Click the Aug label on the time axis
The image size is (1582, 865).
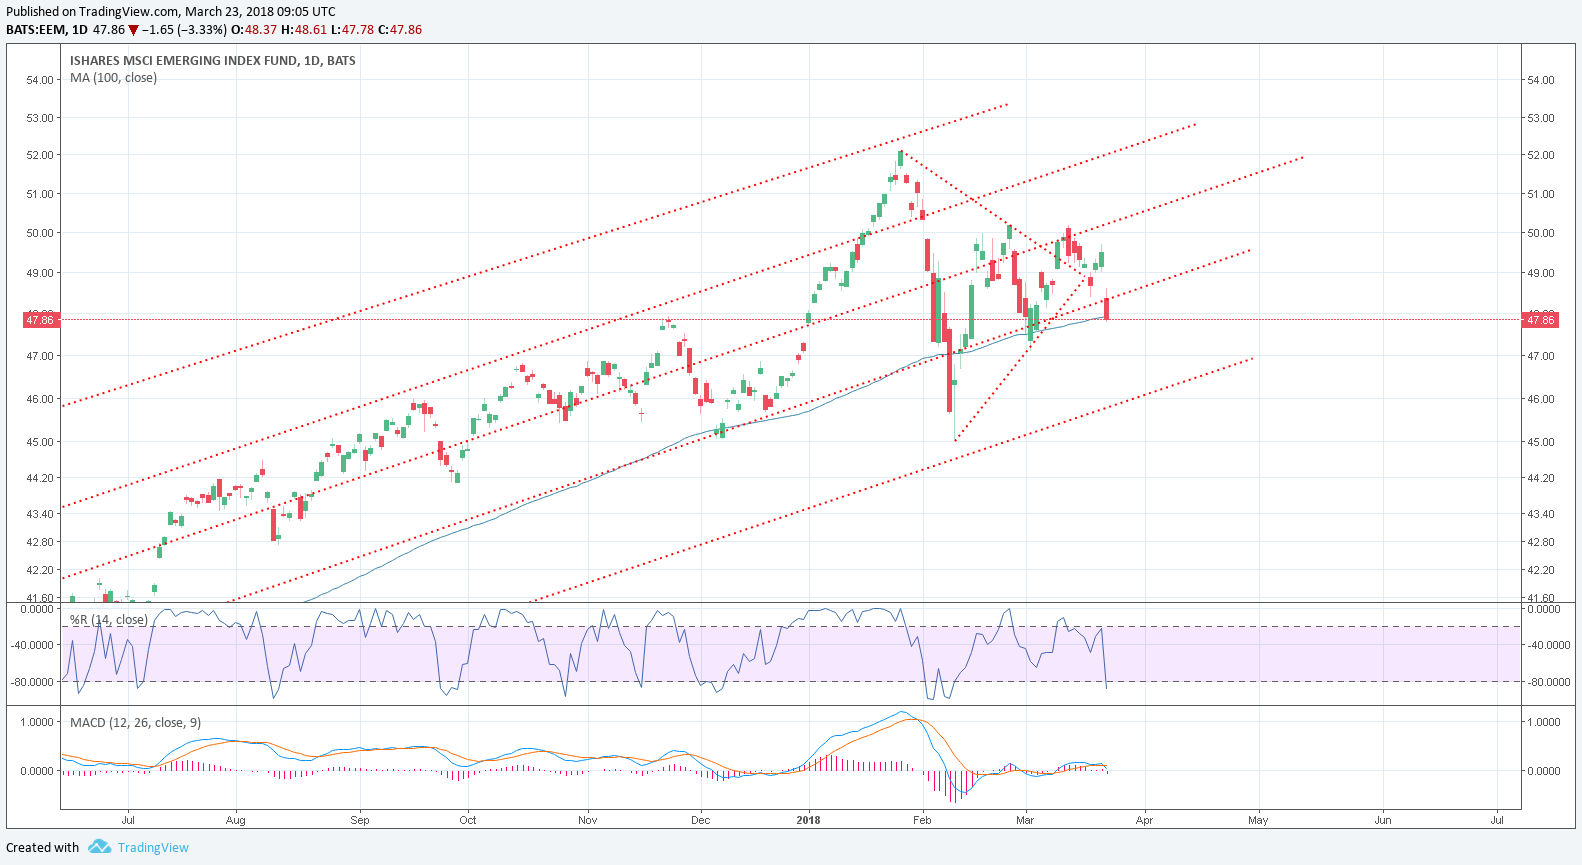coord(236,820)
